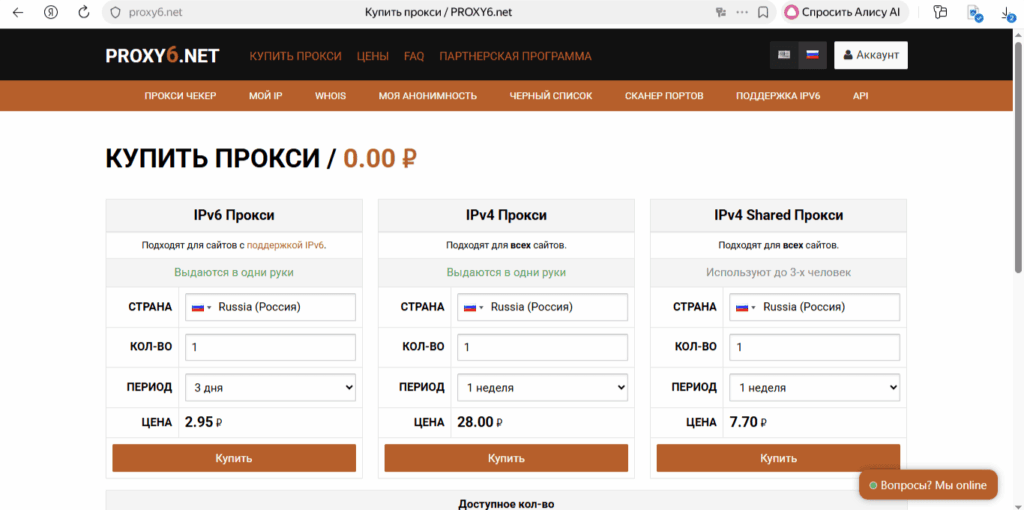This screenshot has height=510, width=1024.
Task: Follow the поддержкой IPv6 link
Action: (285, 246)
